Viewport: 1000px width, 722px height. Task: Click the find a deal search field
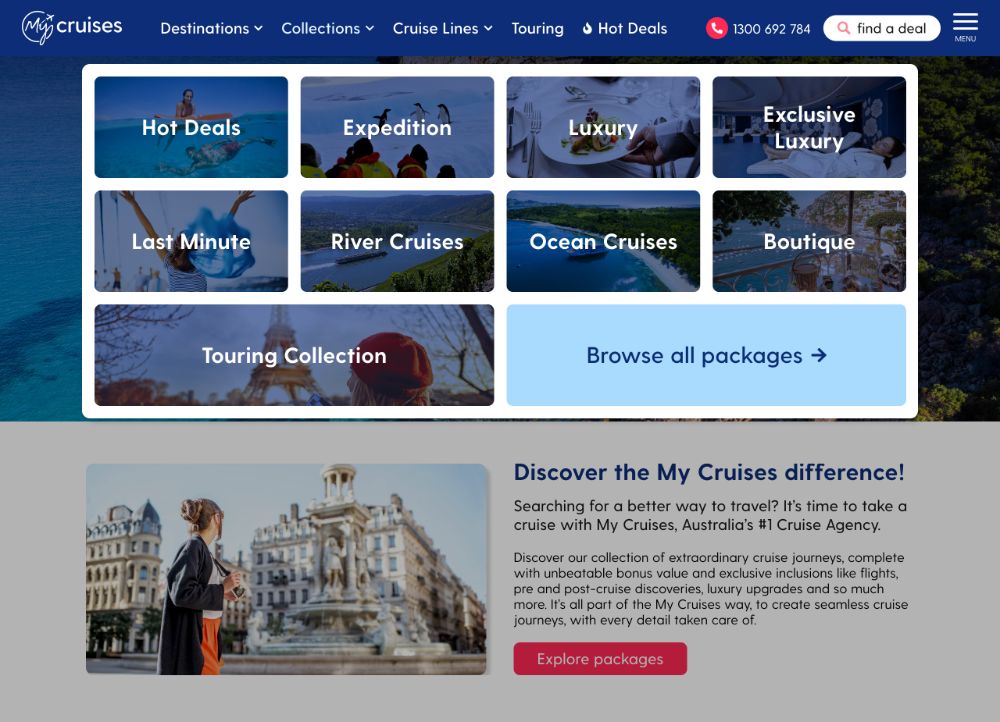pyautogui.click(x=881, y=28)
